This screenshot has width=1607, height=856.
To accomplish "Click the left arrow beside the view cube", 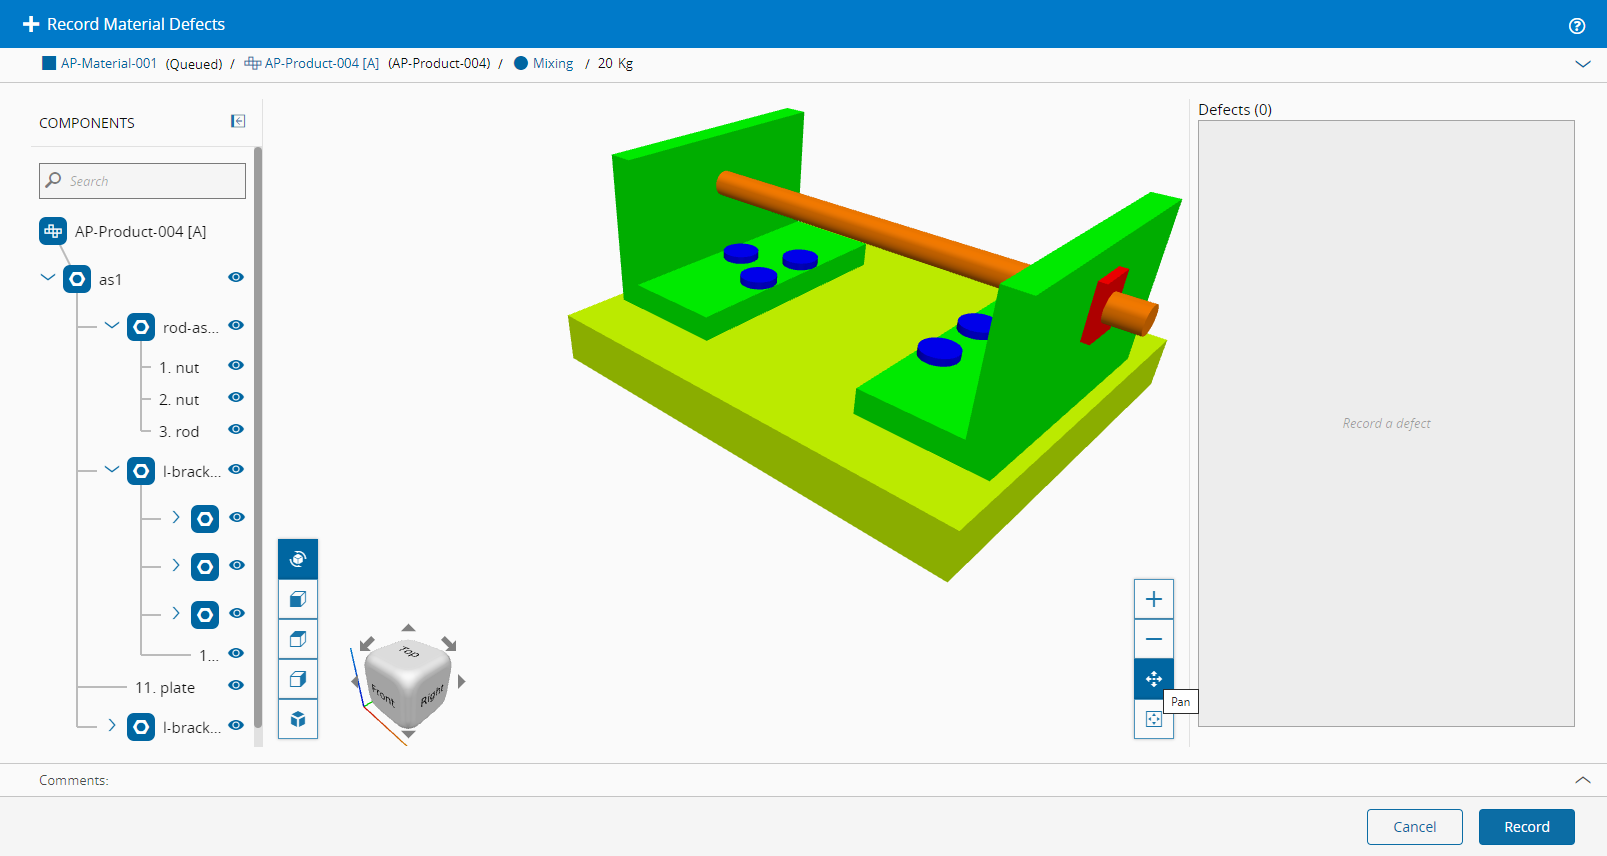I will click(x=355, y=681).
